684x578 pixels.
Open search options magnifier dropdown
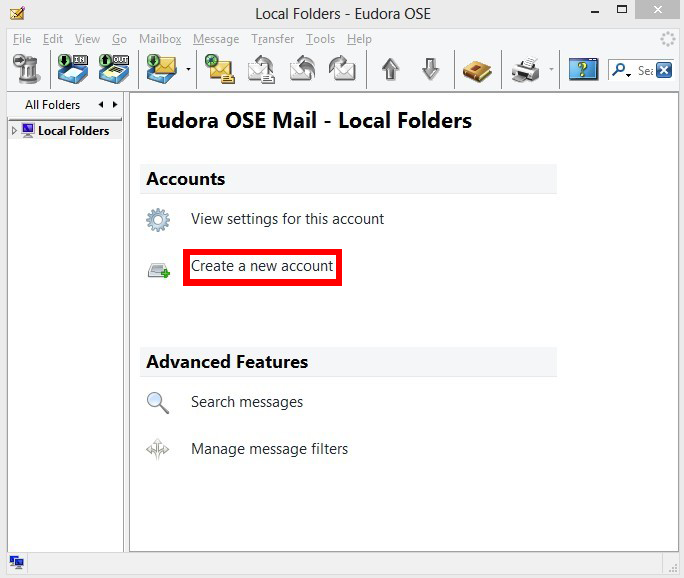click(621, 70)
